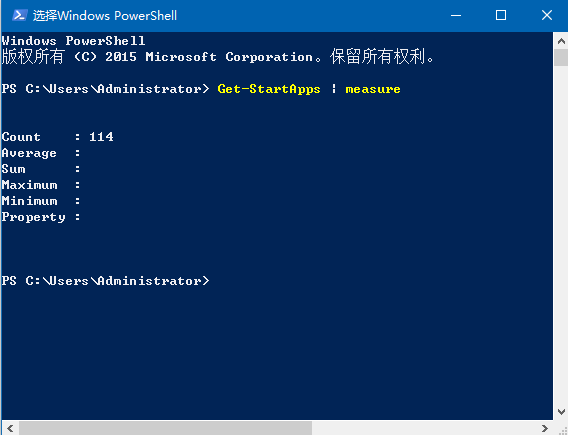The height and width of the screenshot is (435, 568).
Task: Click the measure command word
Action: (x=373, y=89)
